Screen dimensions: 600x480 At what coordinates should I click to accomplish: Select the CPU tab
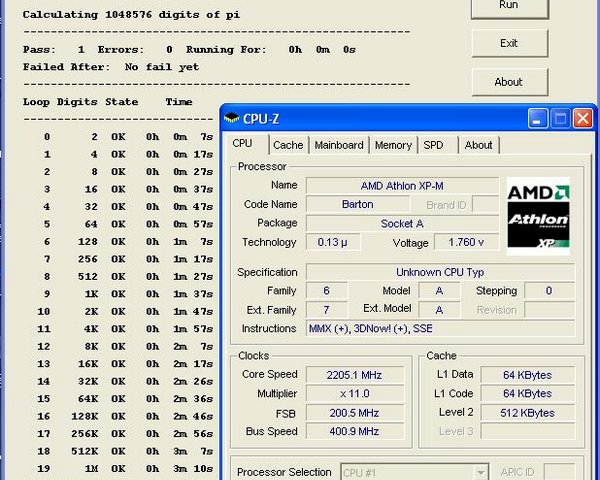(243, 144)
